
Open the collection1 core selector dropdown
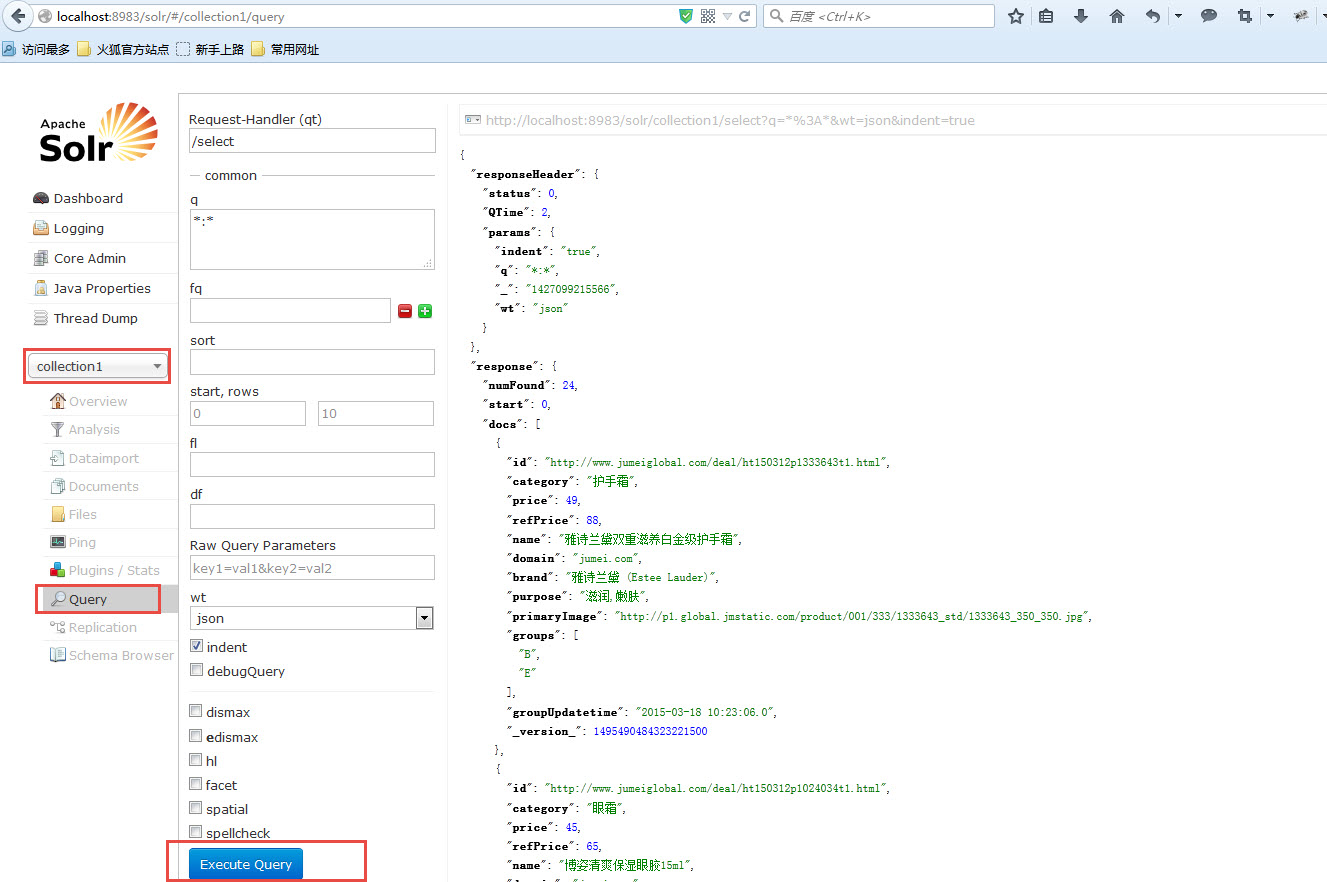(98, 366)
